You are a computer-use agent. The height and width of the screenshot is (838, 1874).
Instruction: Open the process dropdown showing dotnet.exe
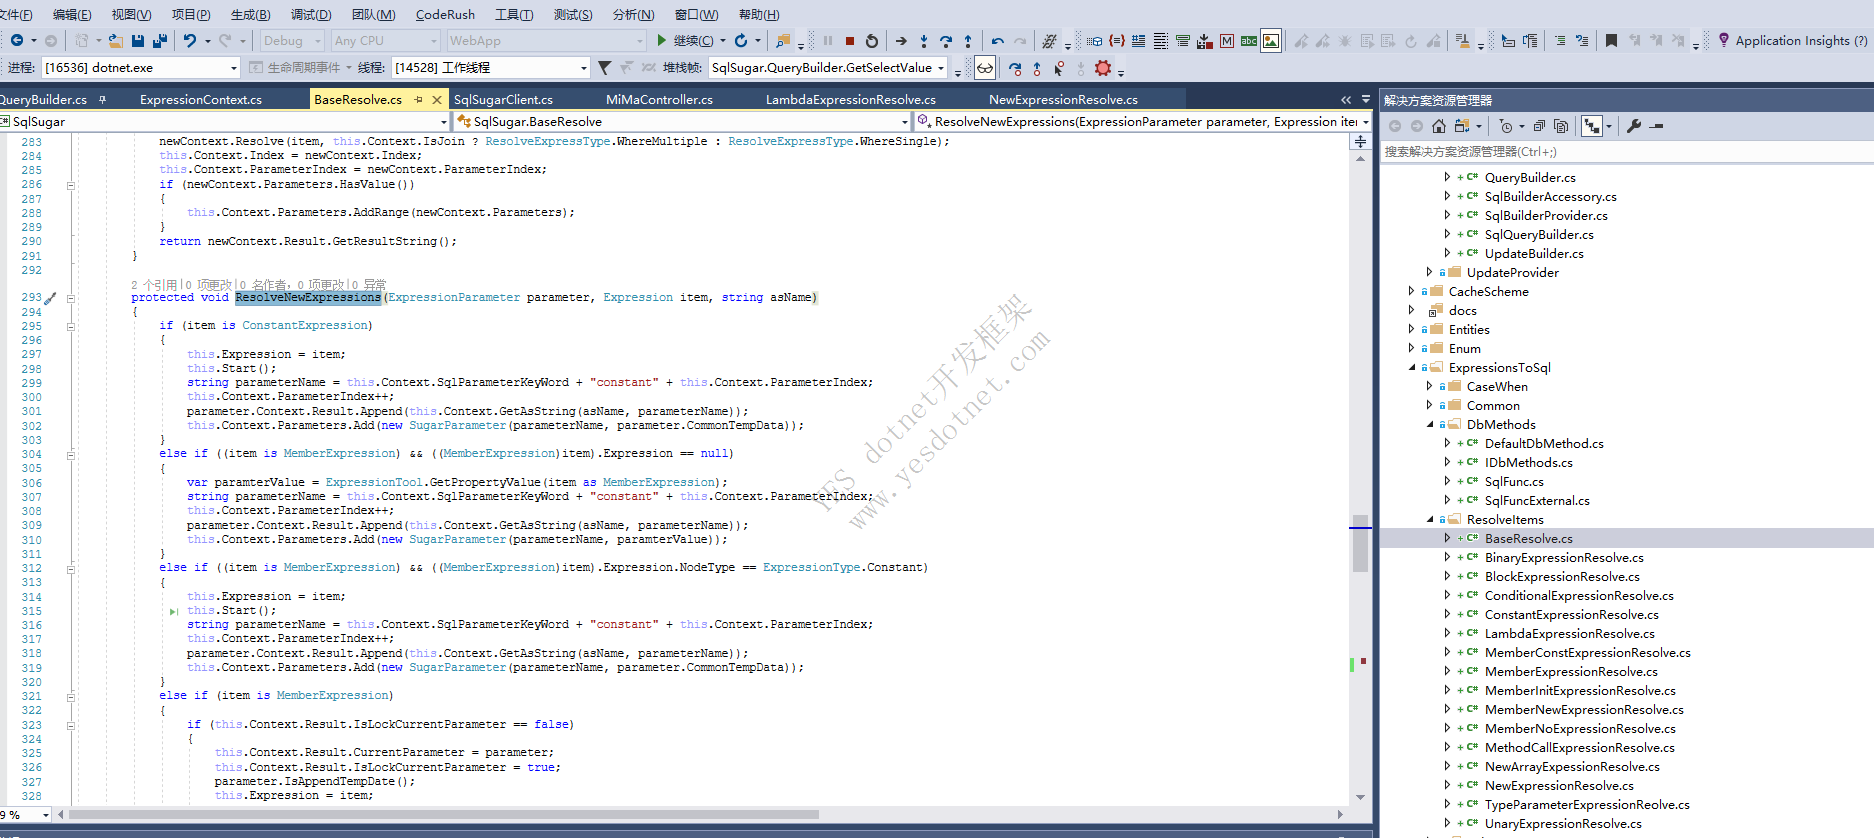(141, 68)
